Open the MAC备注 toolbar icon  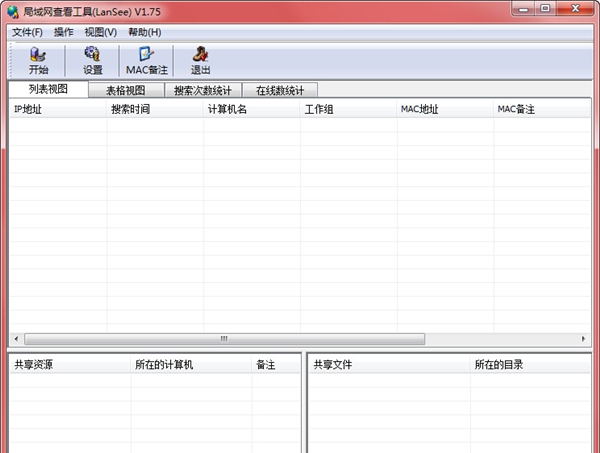point(147,60)
